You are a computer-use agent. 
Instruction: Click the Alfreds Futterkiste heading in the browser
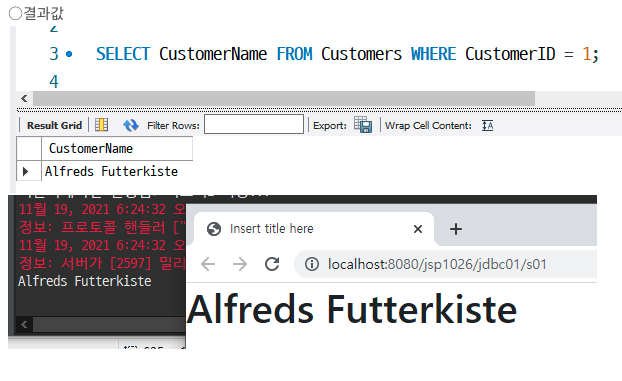click(352, 309)
